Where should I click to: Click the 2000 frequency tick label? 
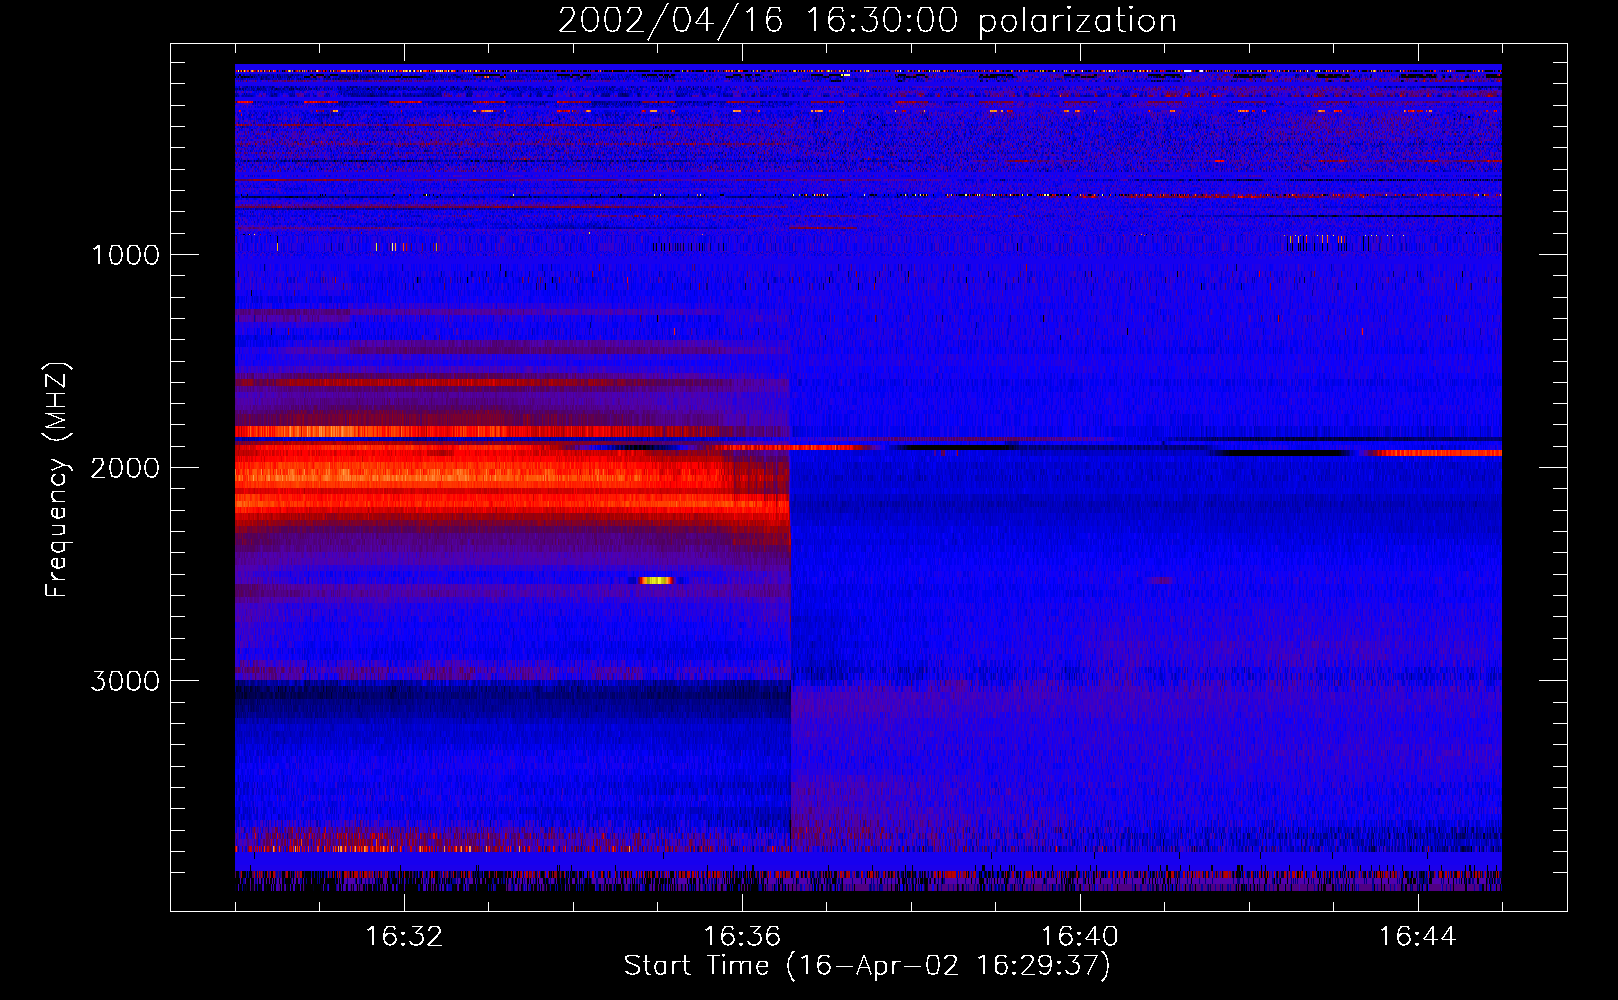(125, 468)
